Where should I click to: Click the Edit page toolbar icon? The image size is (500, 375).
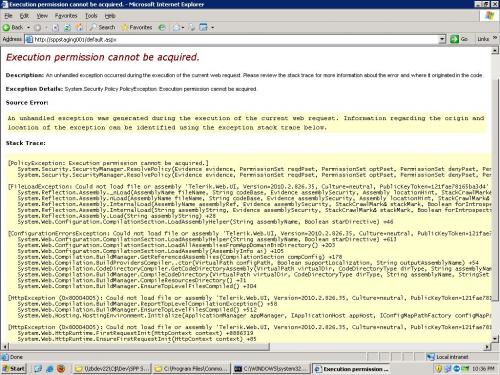pyautogui.click(x=203, y=27)
